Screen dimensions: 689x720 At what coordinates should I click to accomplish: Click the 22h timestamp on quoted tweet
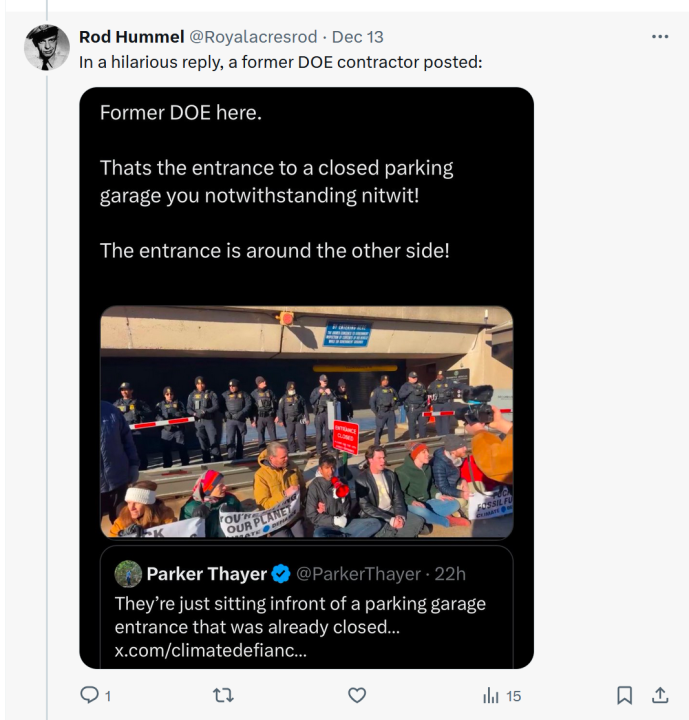point(447,574)
